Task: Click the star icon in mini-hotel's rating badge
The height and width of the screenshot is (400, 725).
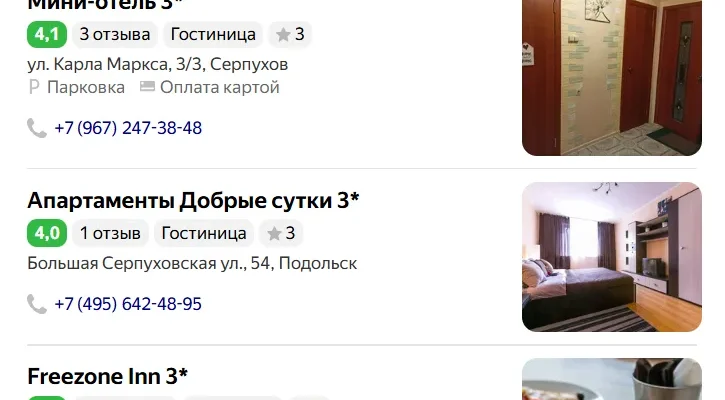Action: [x=283, y=34]
